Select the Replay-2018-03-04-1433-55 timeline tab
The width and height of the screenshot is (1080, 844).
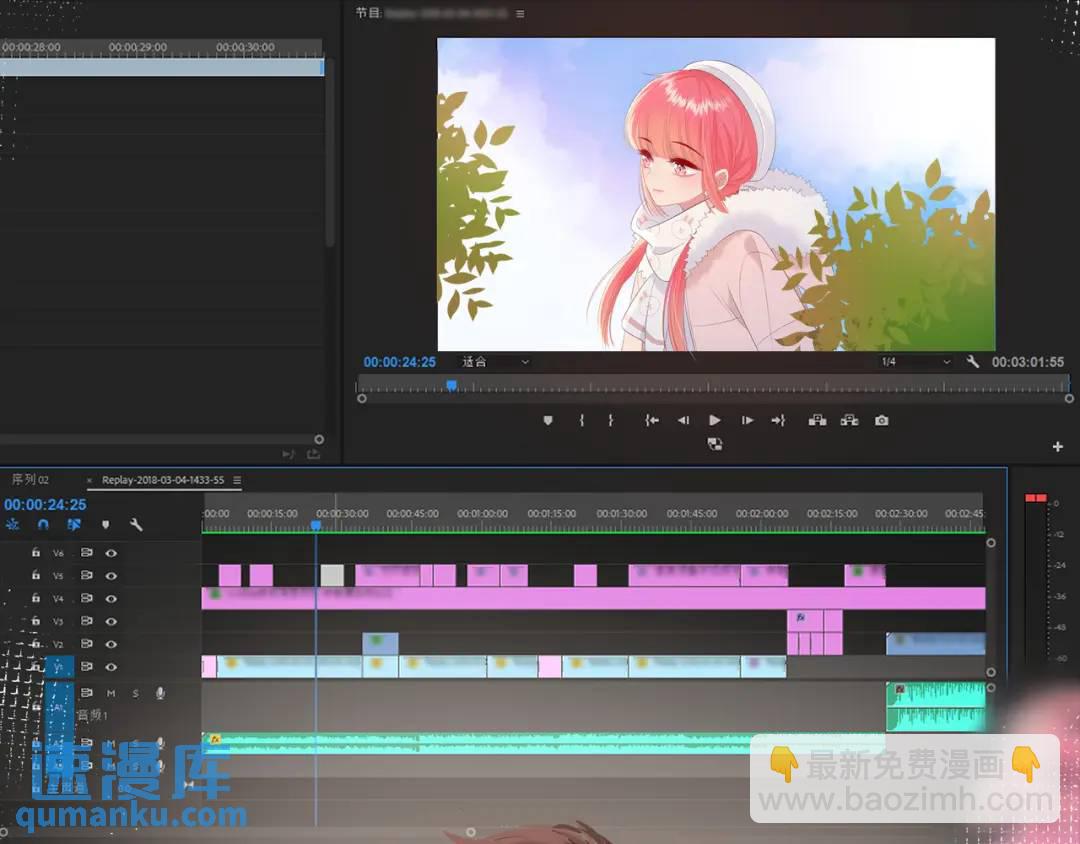[x=162, y=481]
